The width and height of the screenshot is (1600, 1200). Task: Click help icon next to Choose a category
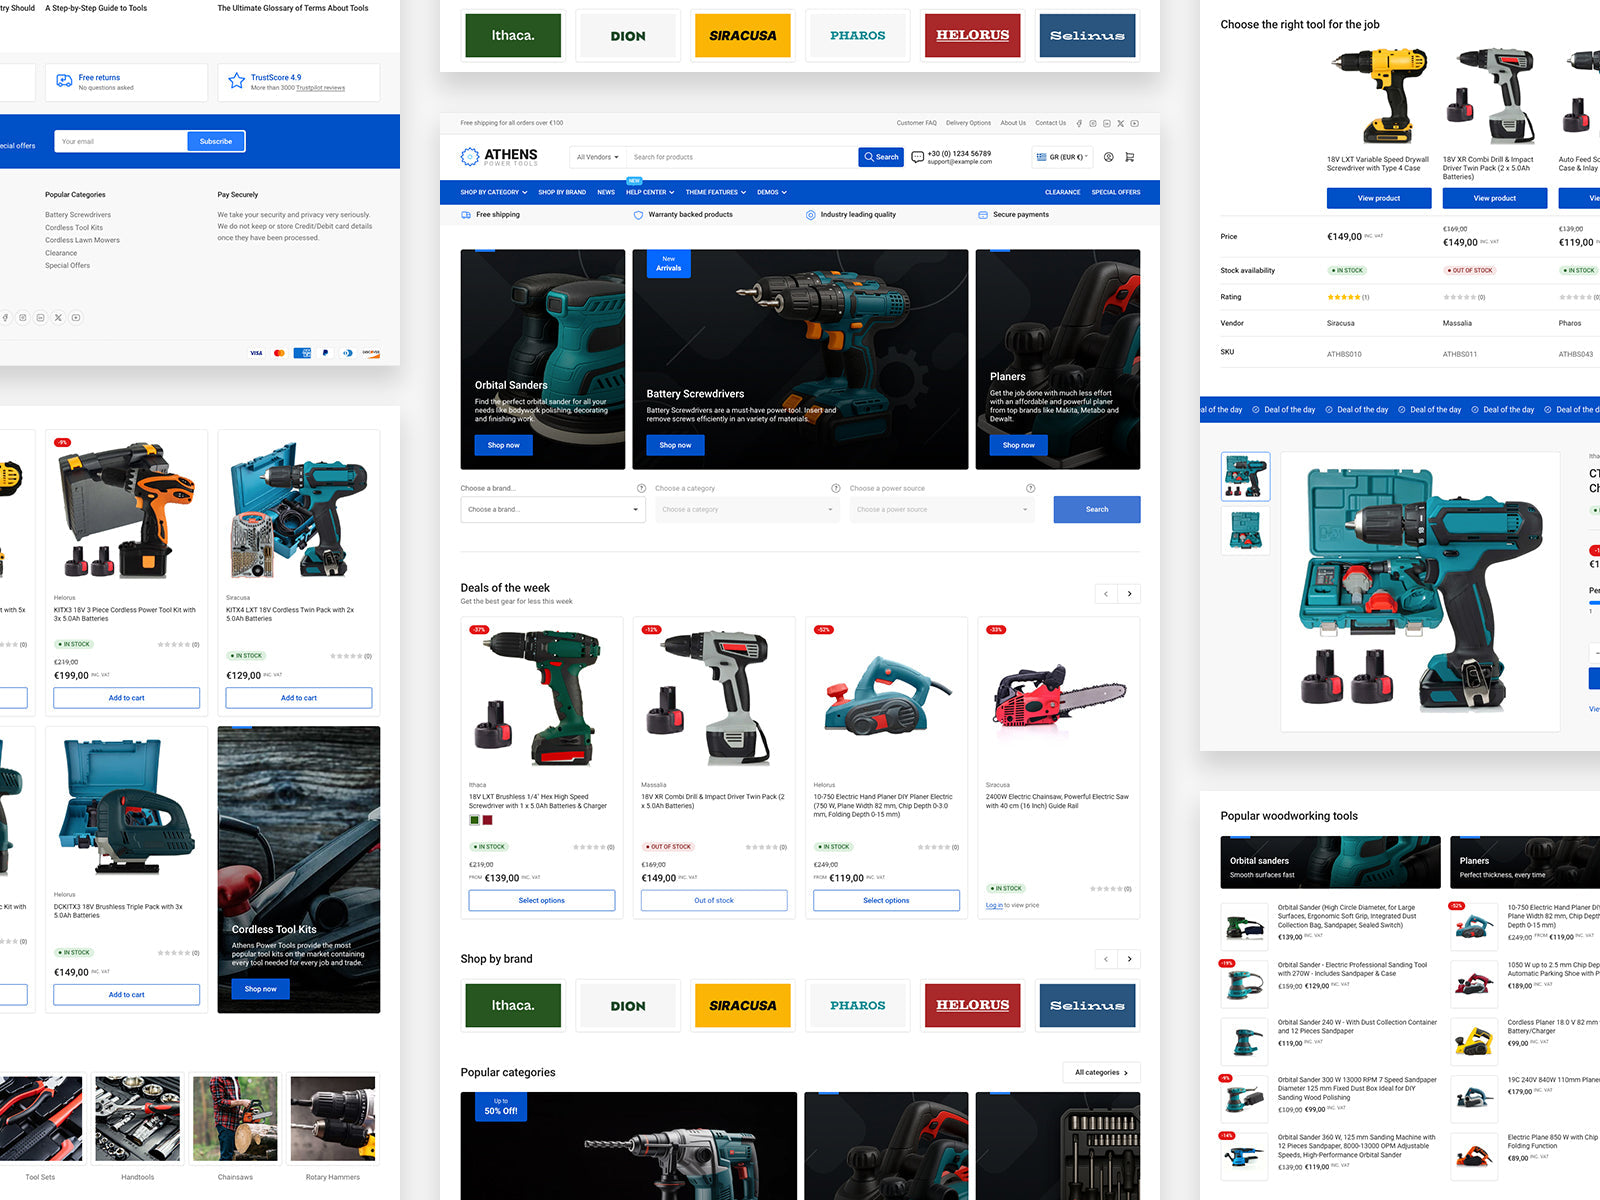tap(836, 488)
